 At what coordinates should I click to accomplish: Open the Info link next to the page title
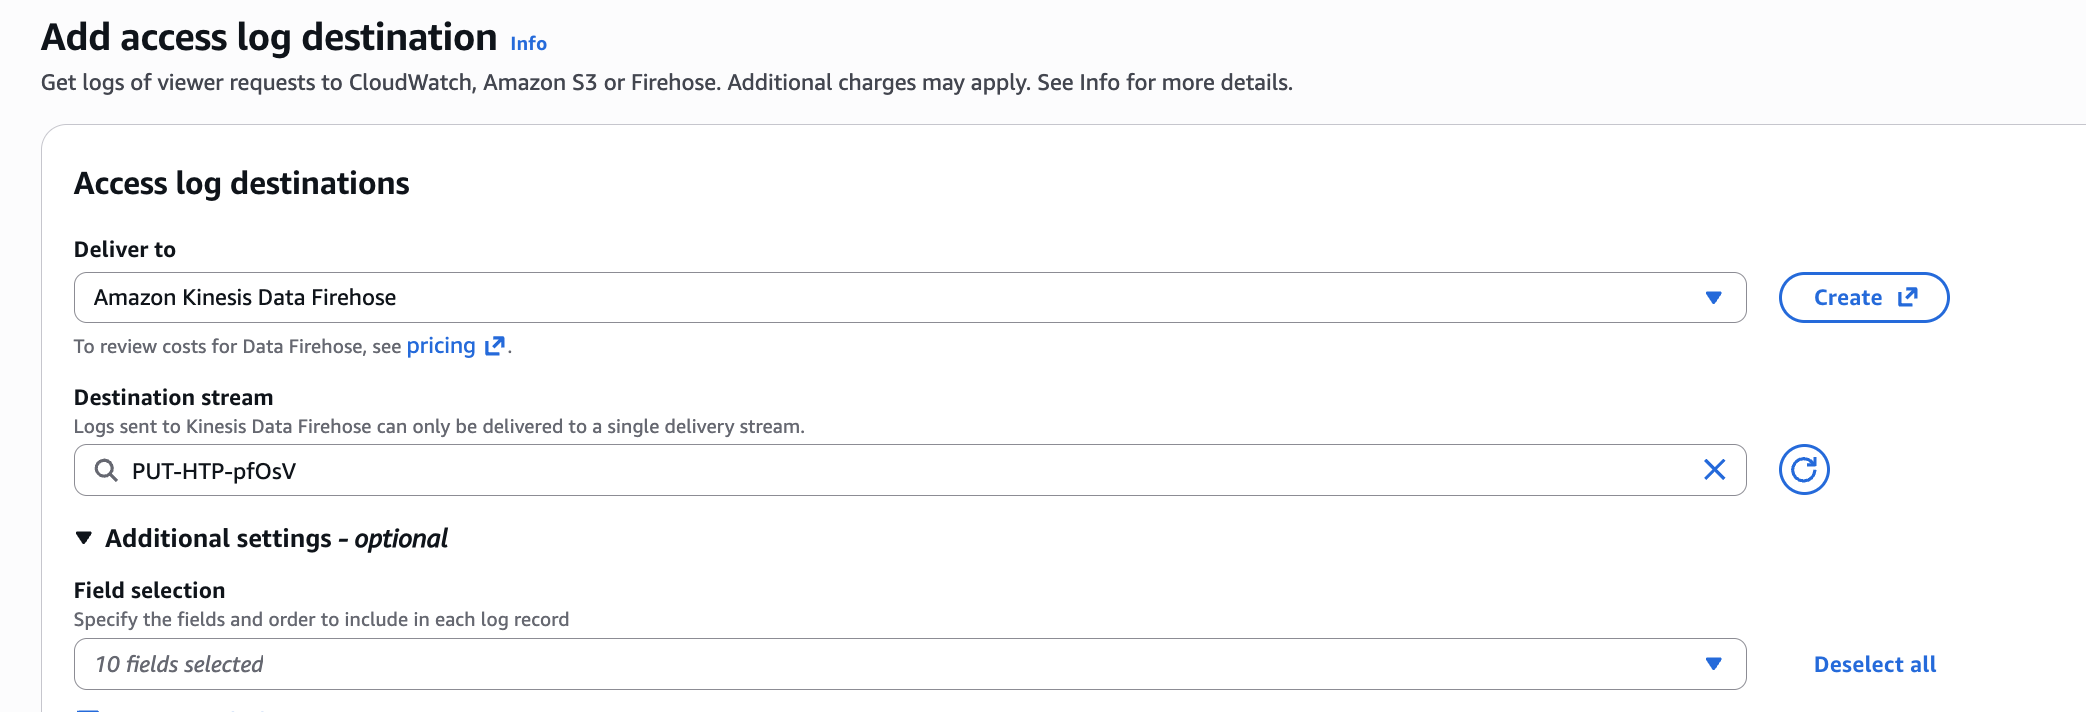coord(528,43)
